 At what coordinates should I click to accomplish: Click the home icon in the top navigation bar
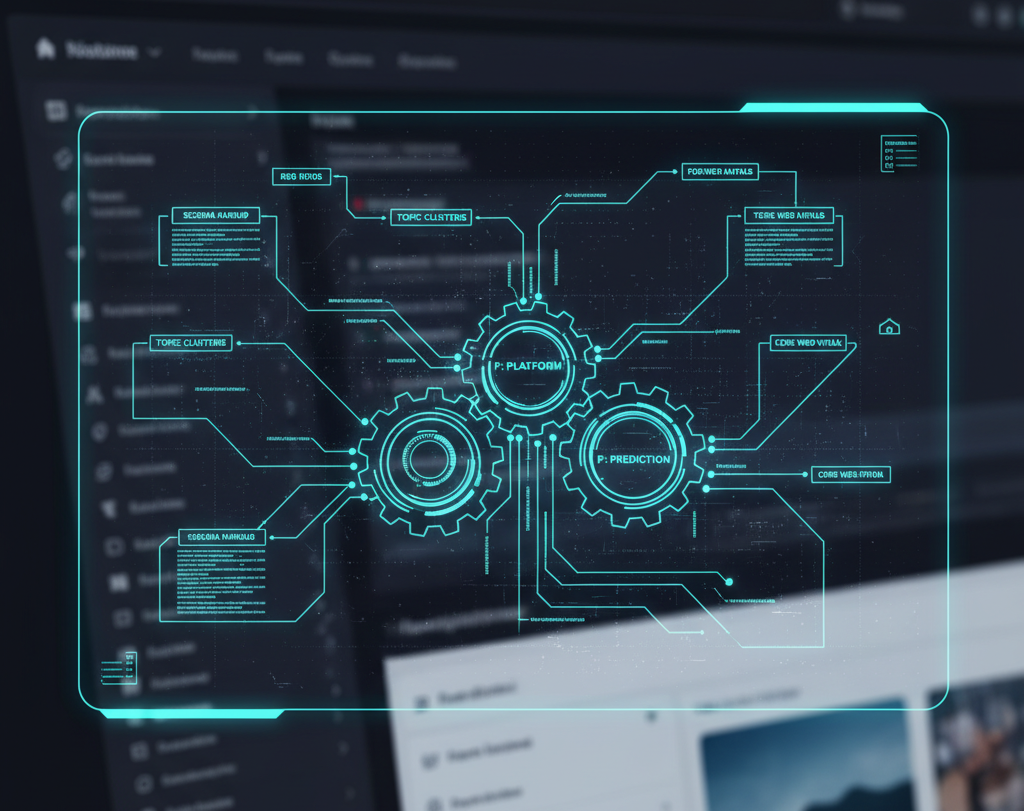click(45, 49)
